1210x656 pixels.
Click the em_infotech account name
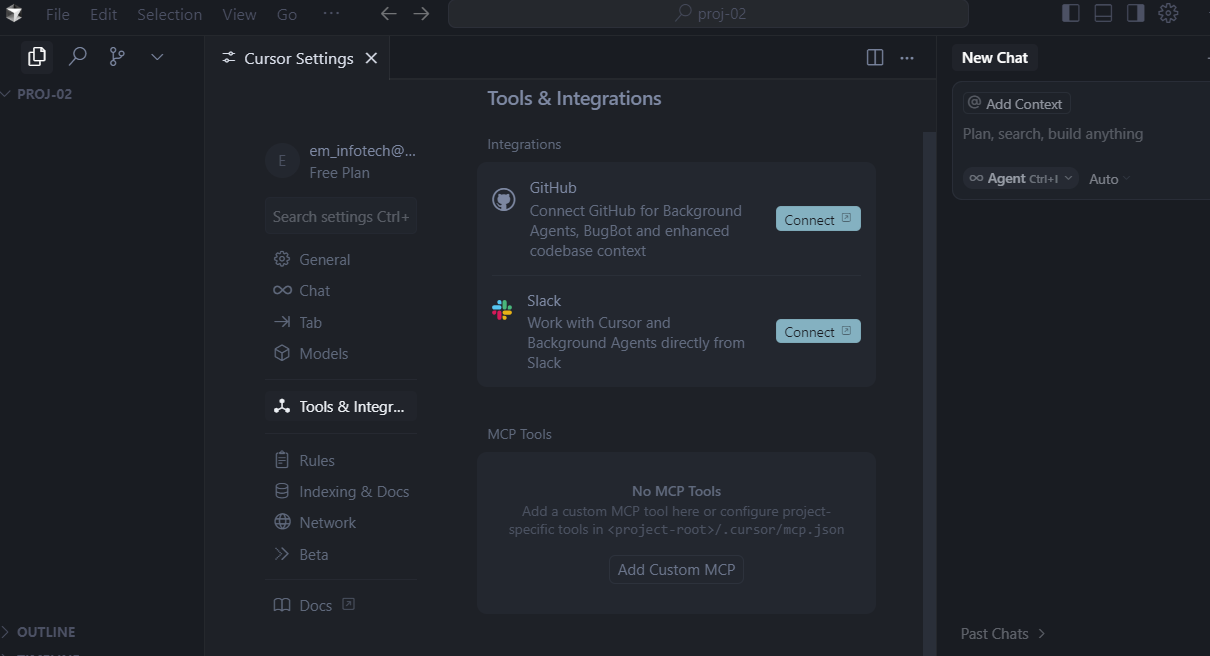point(362,151)
